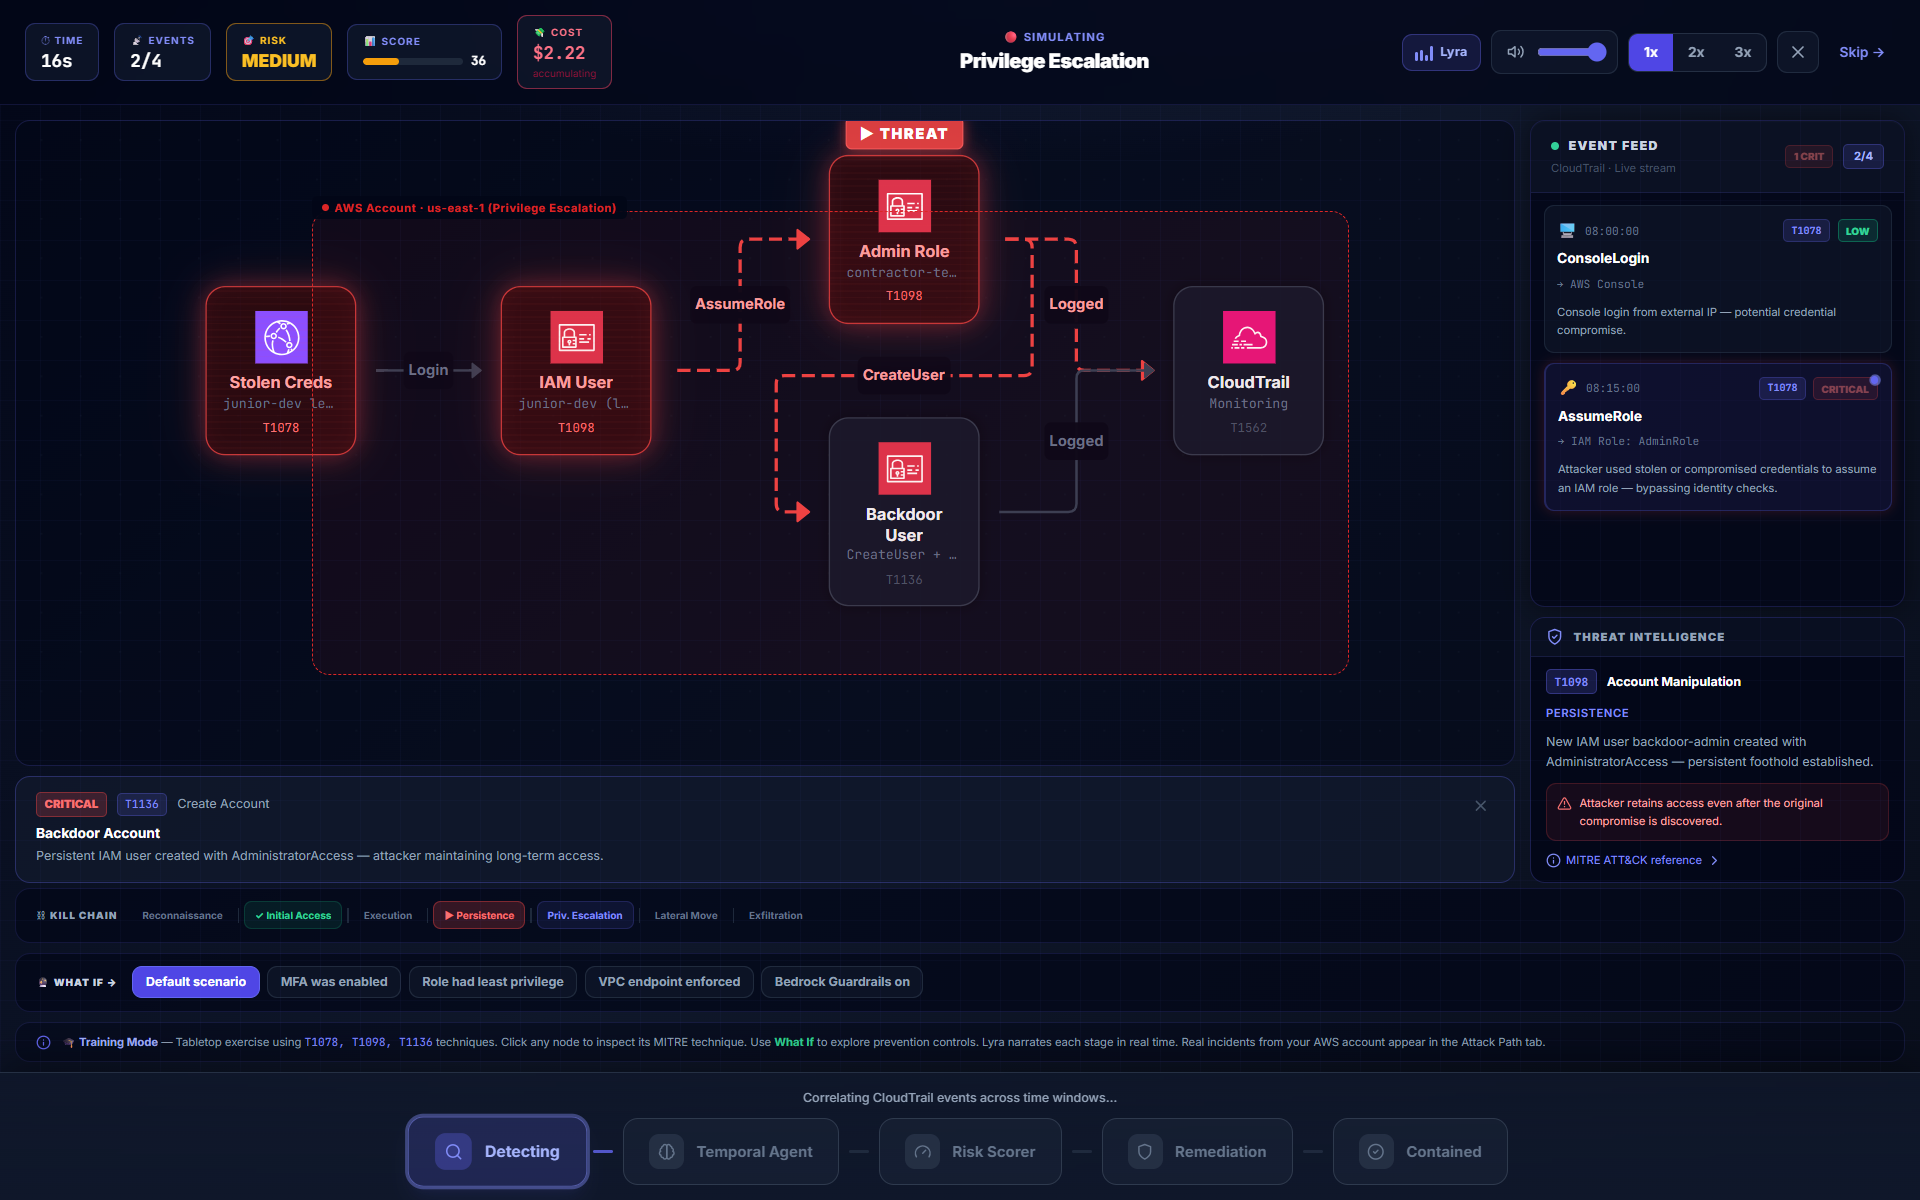This screenshot has height=1200, width=1920.
Task: Click the Remediation shield icon
Action: pos(1145,1152)
